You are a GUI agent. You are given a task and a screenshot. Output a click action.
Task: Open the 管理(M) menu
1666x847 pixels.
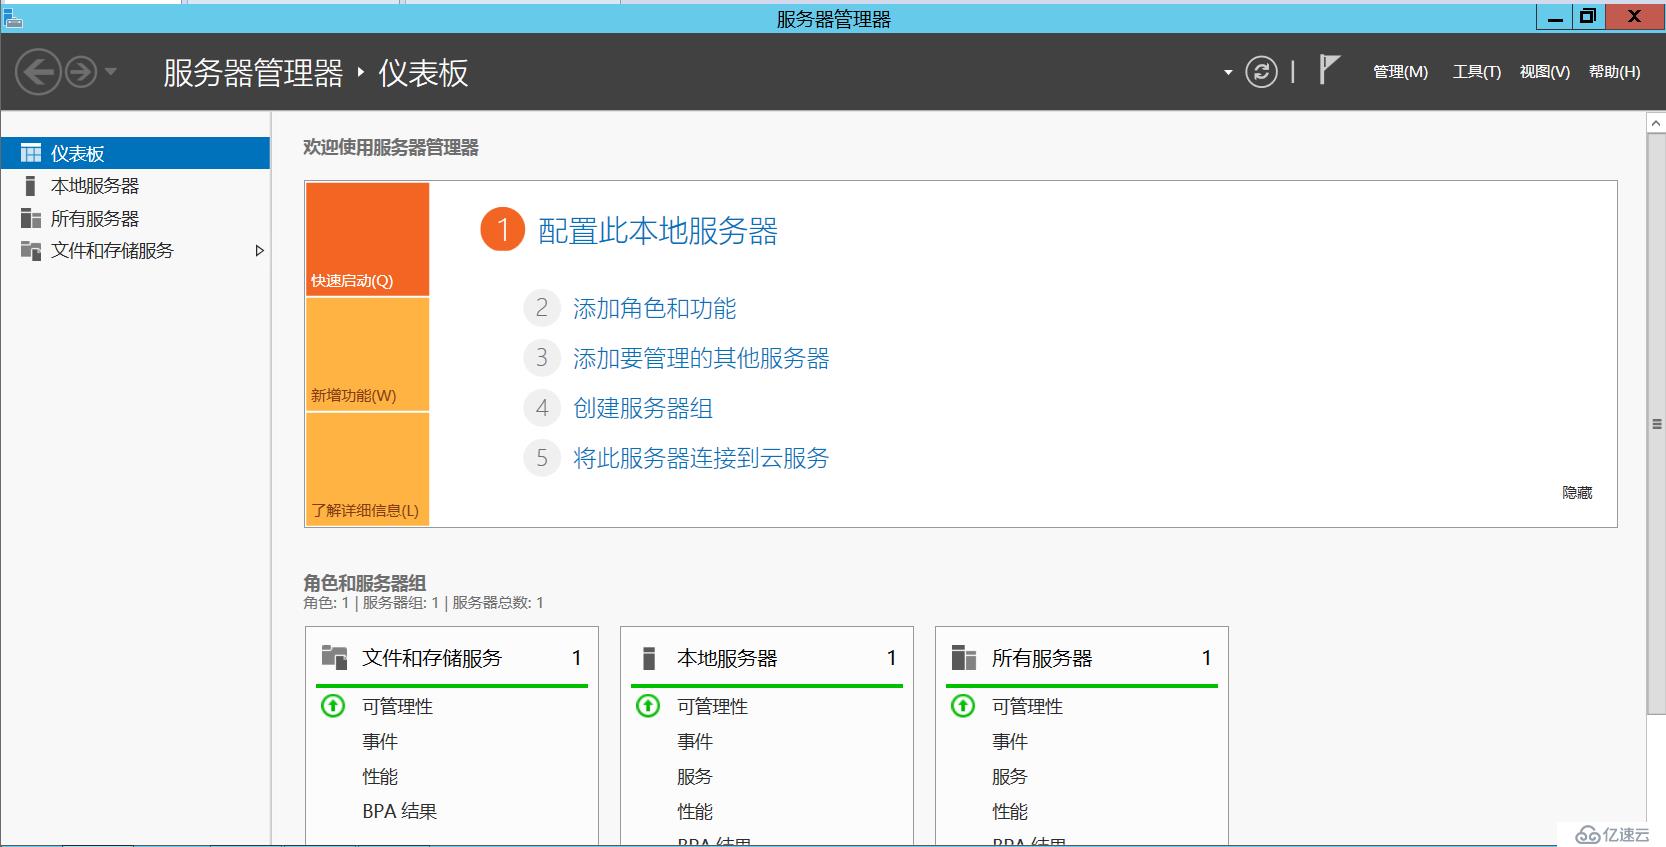coord(1400,72)
